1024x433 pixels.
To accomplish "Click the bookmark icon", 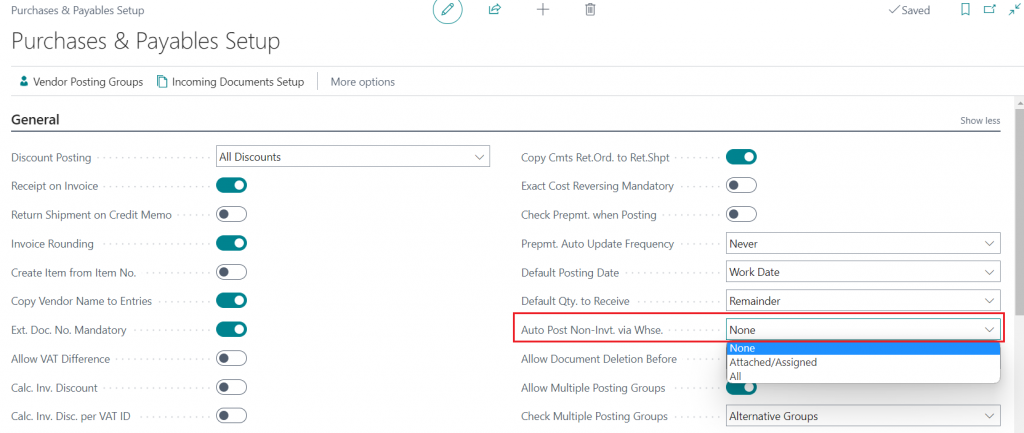I will point(965,10).
